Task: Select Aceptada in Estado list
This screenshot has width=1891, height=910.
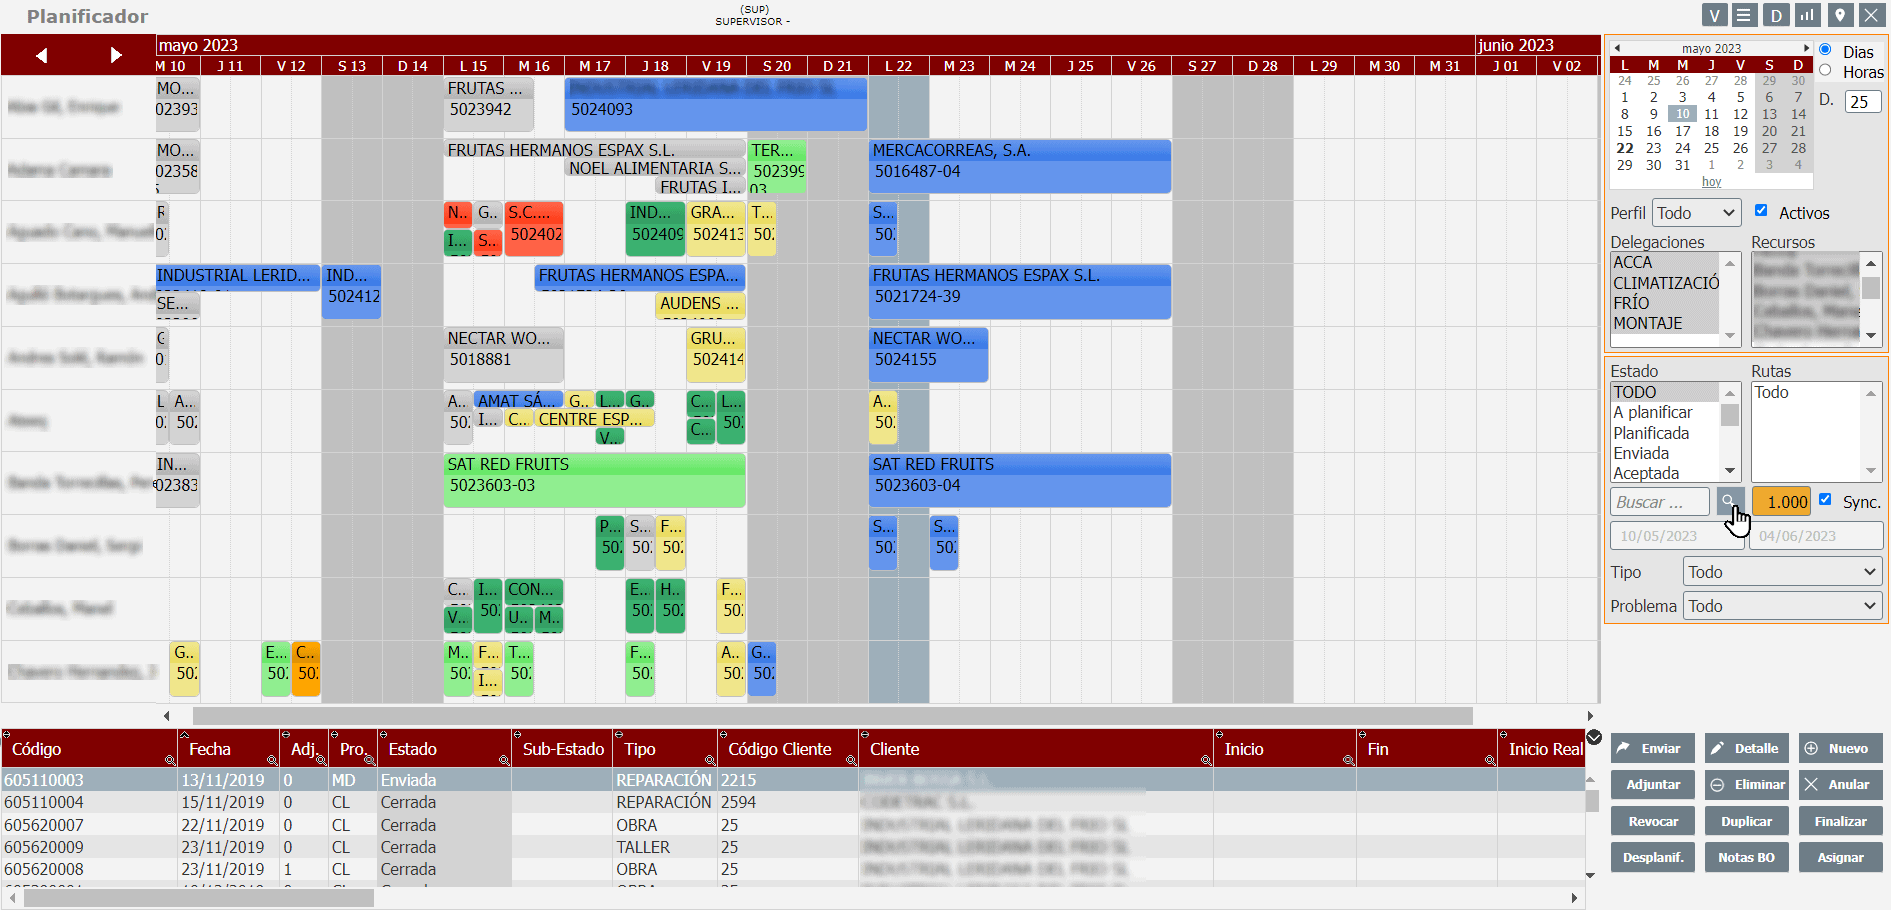Action: click(1665, 473)
